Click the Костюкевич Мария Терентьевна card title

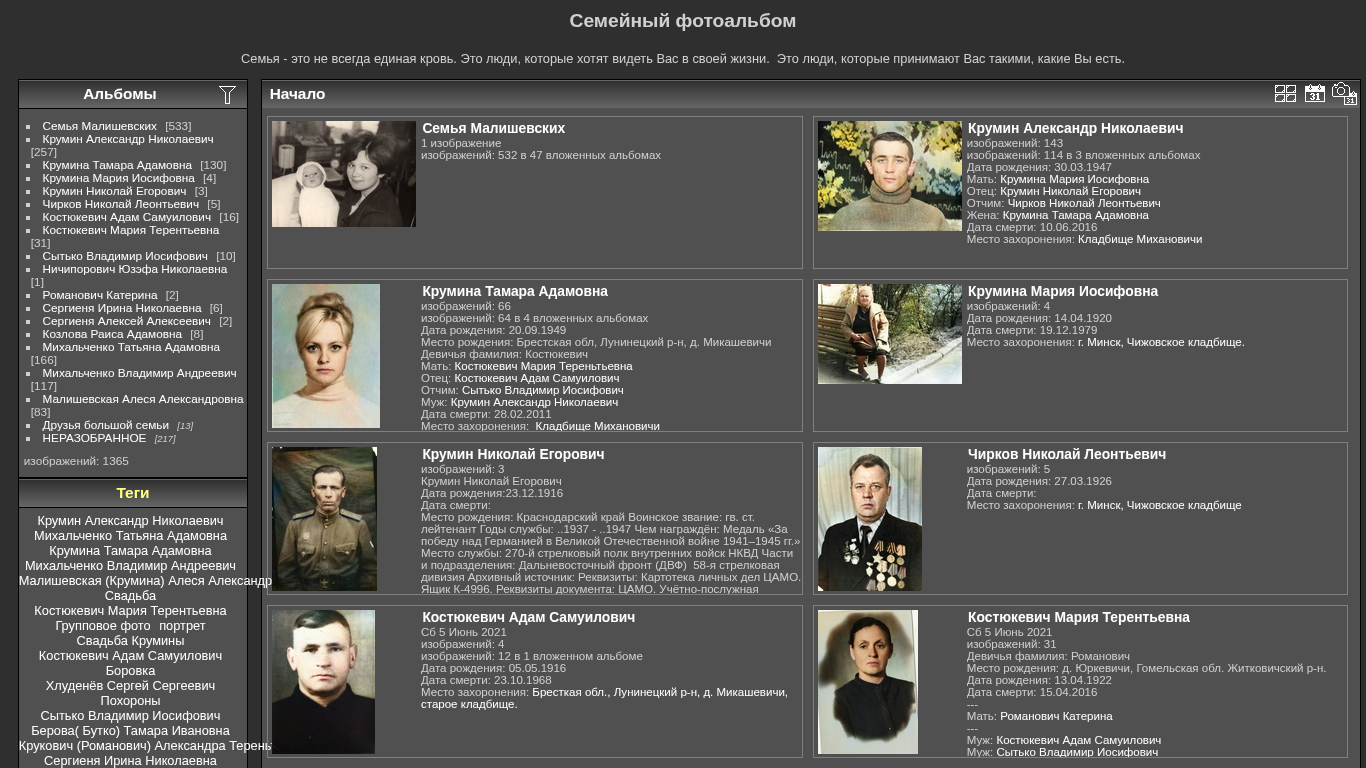1079,617
